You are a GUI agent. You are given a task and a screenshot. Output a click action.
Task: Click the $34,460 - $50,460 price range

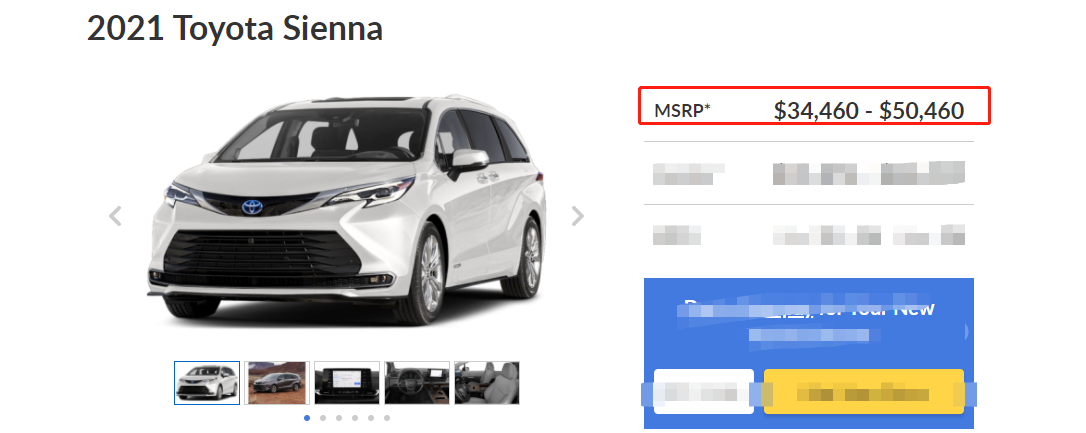[x=869, y=110]
